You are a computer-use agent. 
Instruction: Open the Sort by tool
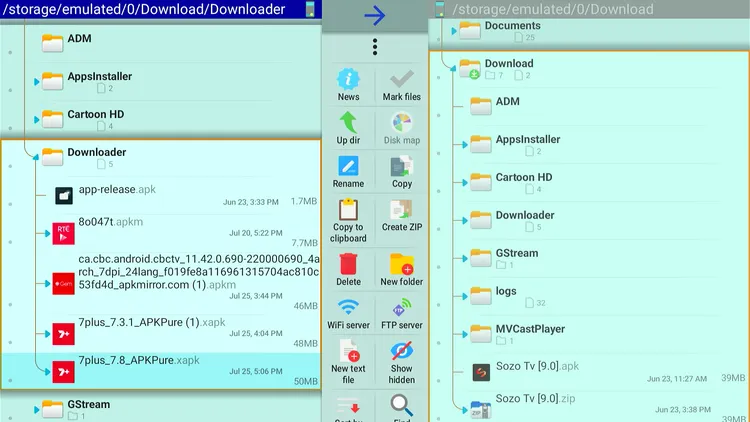(x=348, y=406)
